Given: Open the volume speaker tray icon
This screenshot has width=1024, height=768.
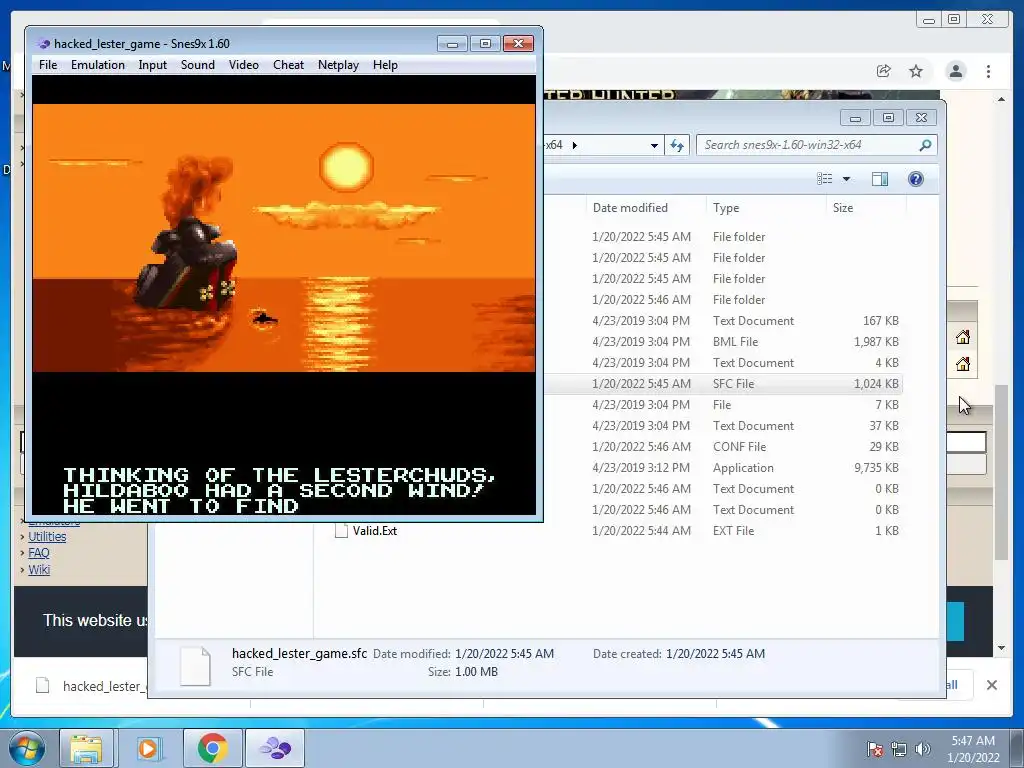Looking at the screenshot, I should (x=922, y=749).
